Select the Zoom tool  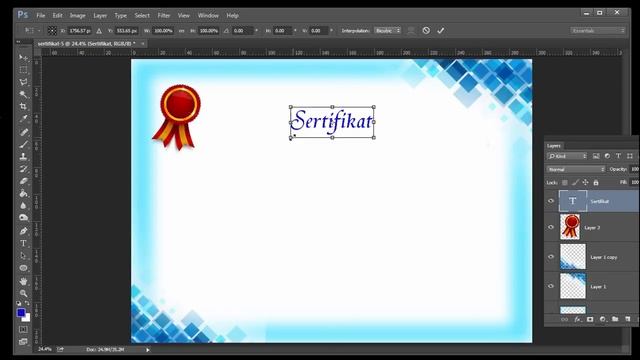click(x=23, y=293)
